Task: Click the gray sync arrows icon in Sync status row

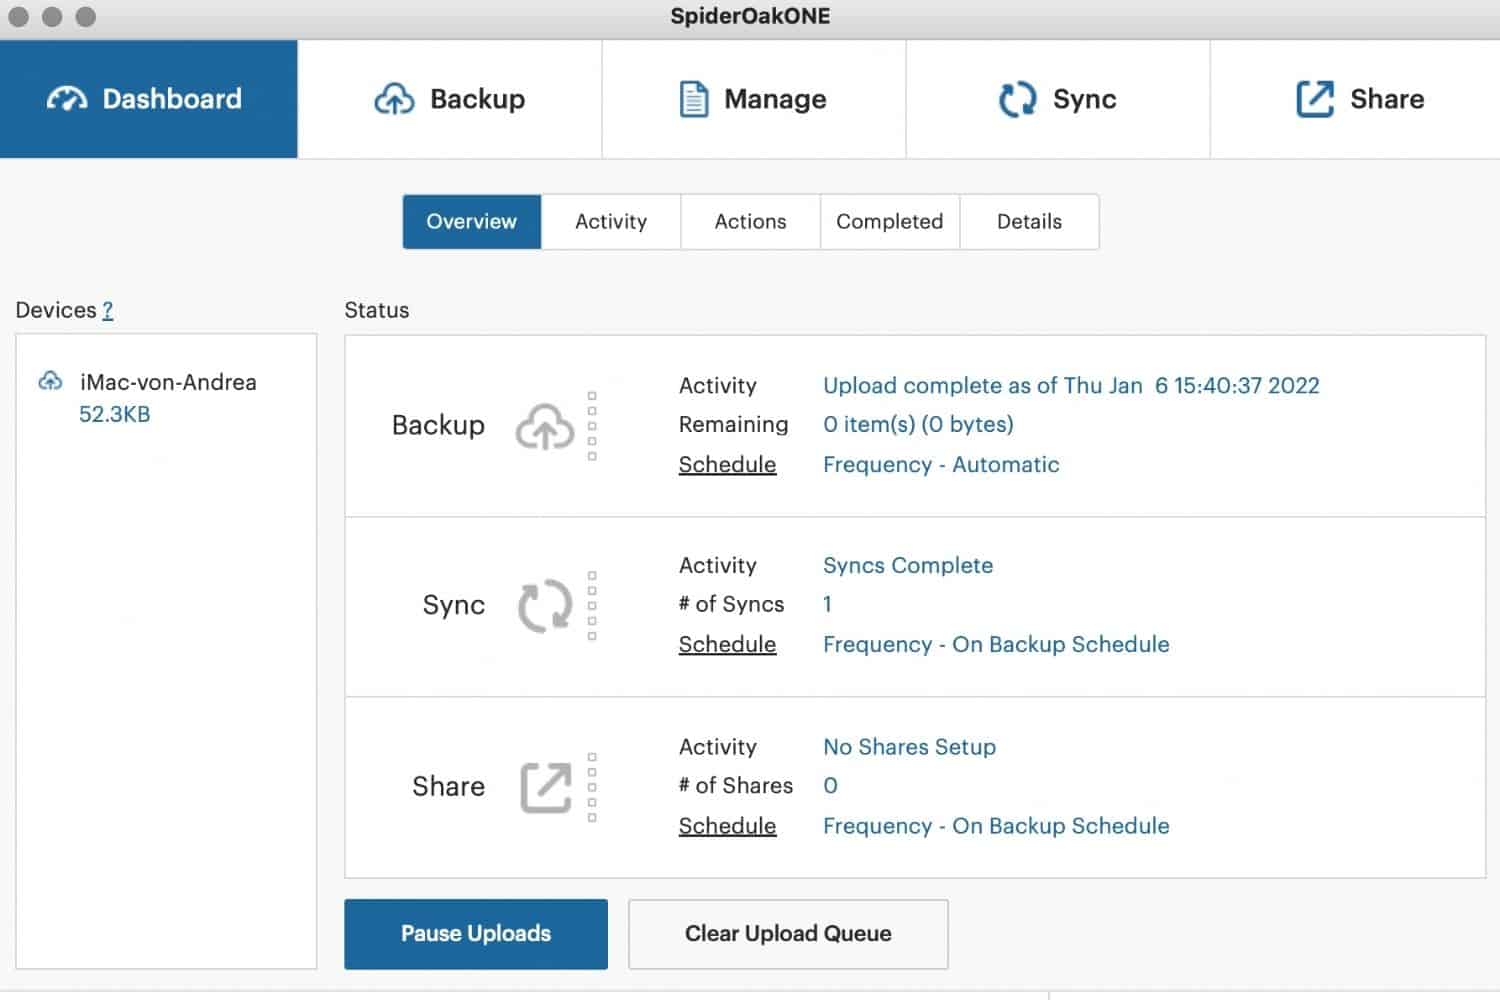Action: click(x=545, y=606)
